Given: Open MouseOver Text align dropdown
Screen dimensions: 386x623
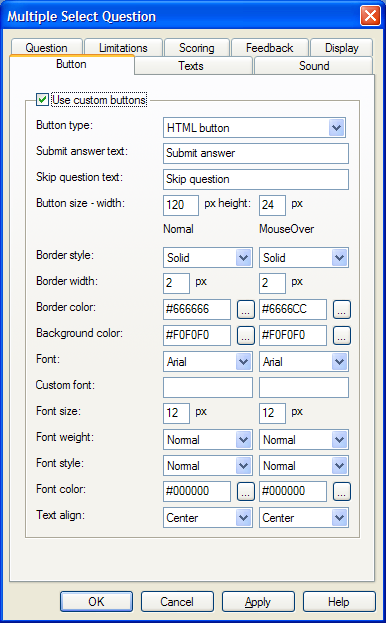Looking at the screenshot, I should pyautogui.click(x=304, y=517).
